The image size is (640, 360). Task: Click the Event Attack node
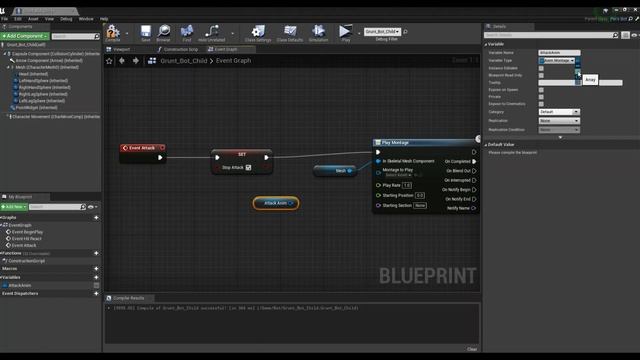pyautogui.click(x=143, y=153)
